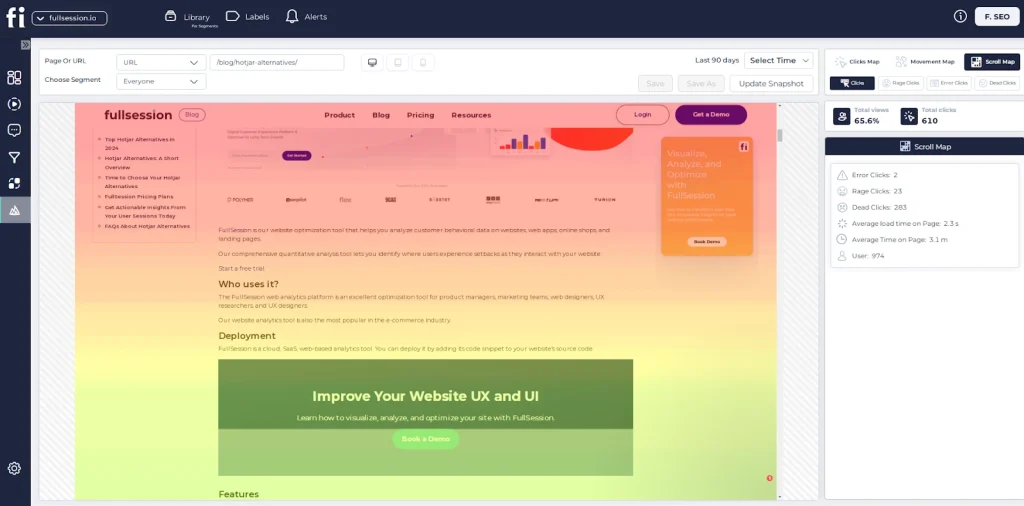The image size is (1024, 506).
Task: Open the funnel icon in sidebar
Action: [x=14, y=157]
